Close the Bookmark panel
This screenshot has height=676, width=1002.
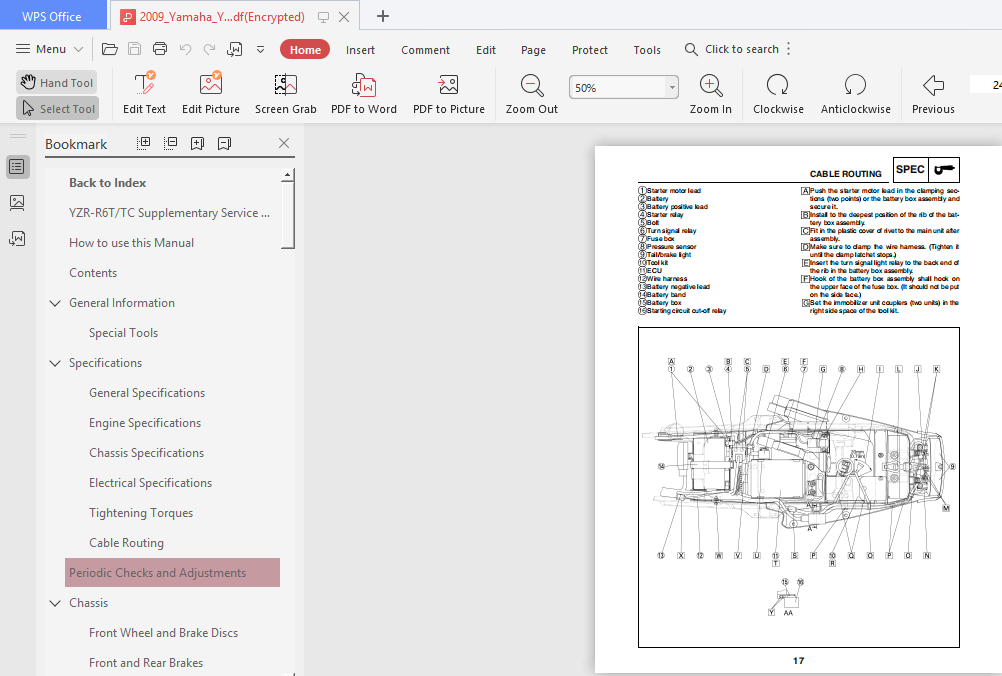tap(284, 143)
